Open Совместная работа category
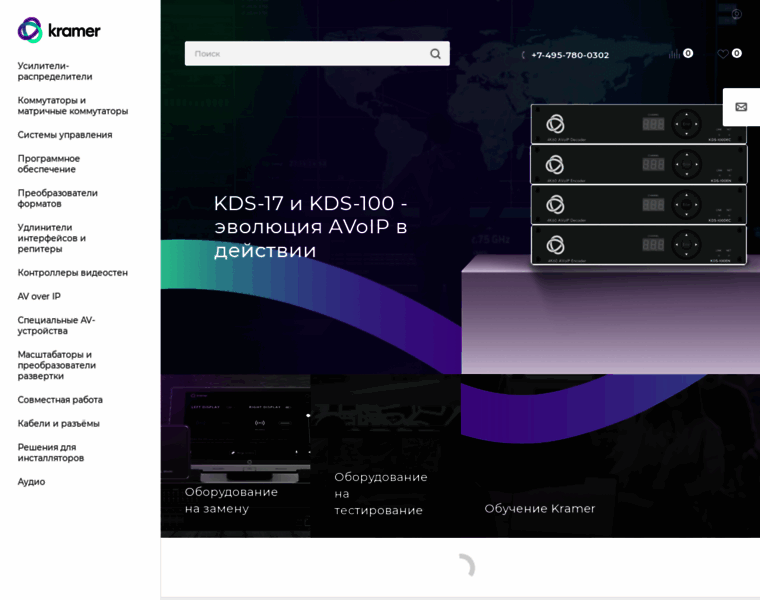This screenshot has width=760, height=600. [60, 400]
